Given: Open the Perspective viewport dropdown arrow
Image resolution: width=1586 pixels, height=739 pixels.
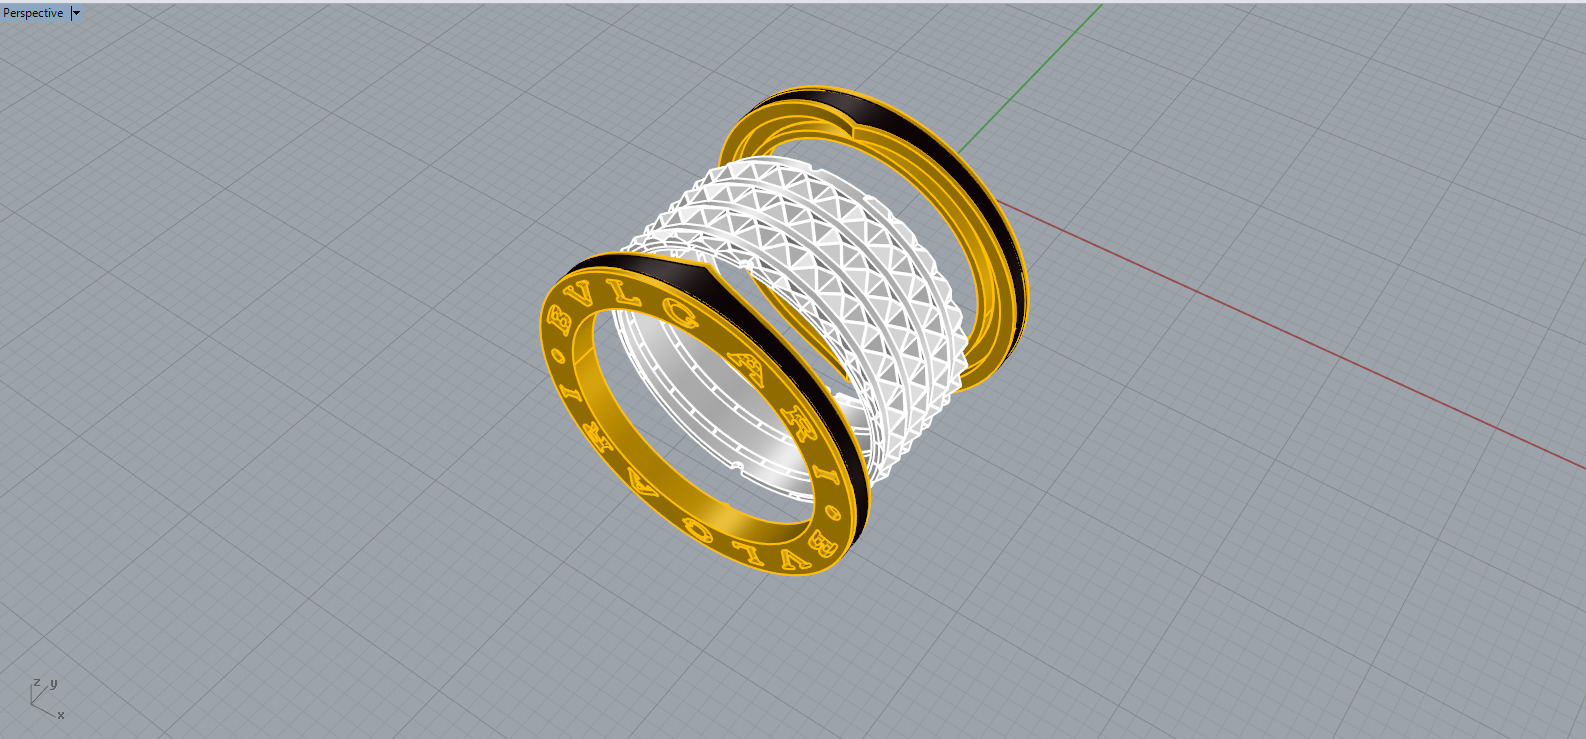Looking at the screenshot, I should [76, 13].
